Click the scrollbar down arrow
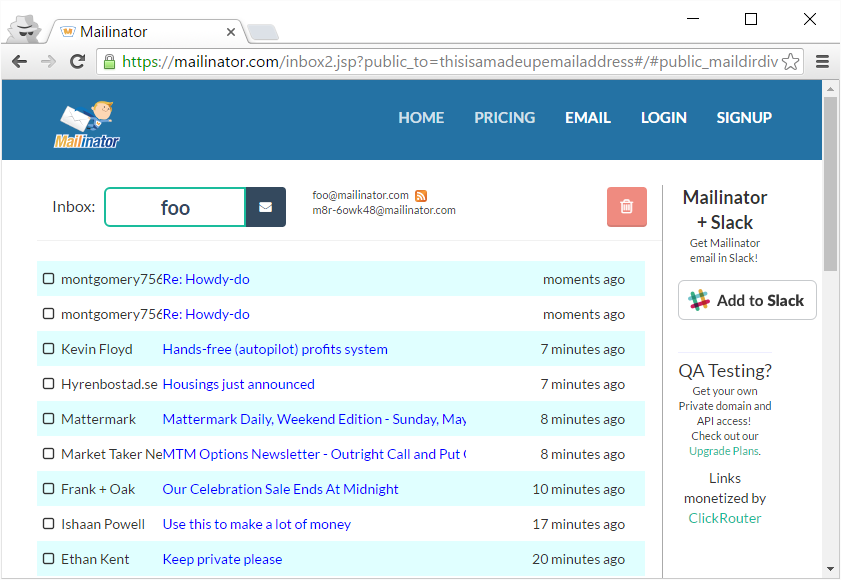This screenshot has width=841, height=580. pyautogui.click(x=830, y=569)
